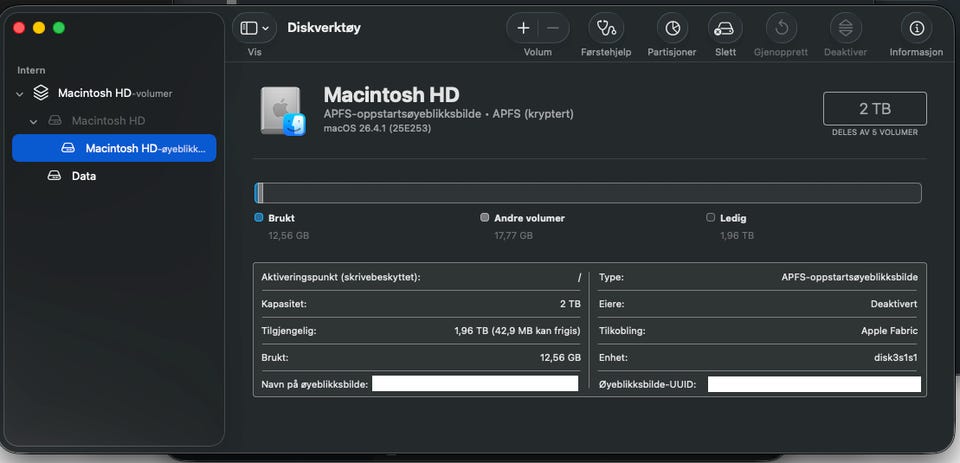Open the Partisjoner tool
This screenshot has height=463, width=960.
[672, 28]
